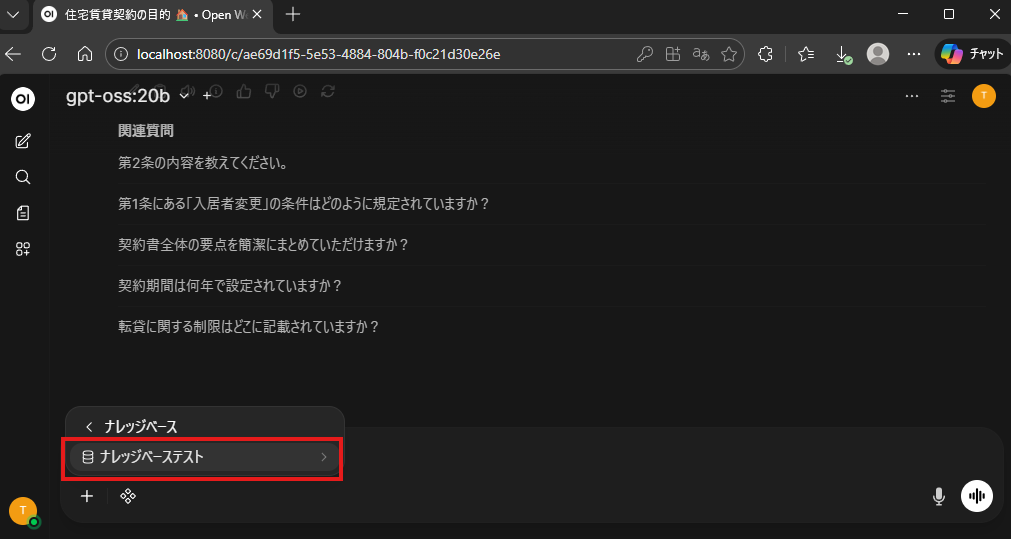Click the microphone dictation icon
Screen dimensions: 1011x539
click(x=938, y=496)
